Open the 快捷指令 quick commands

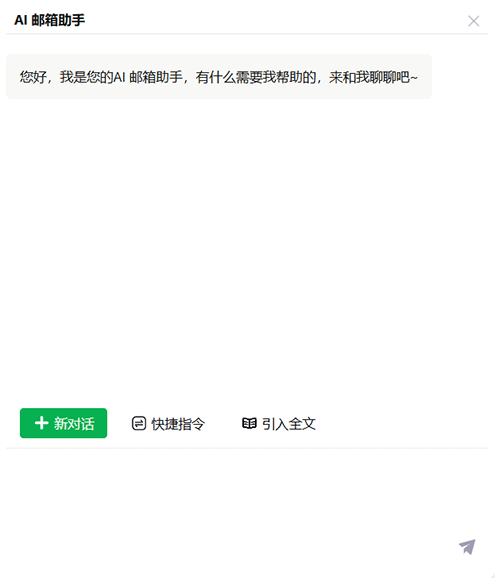pos(168,424)
